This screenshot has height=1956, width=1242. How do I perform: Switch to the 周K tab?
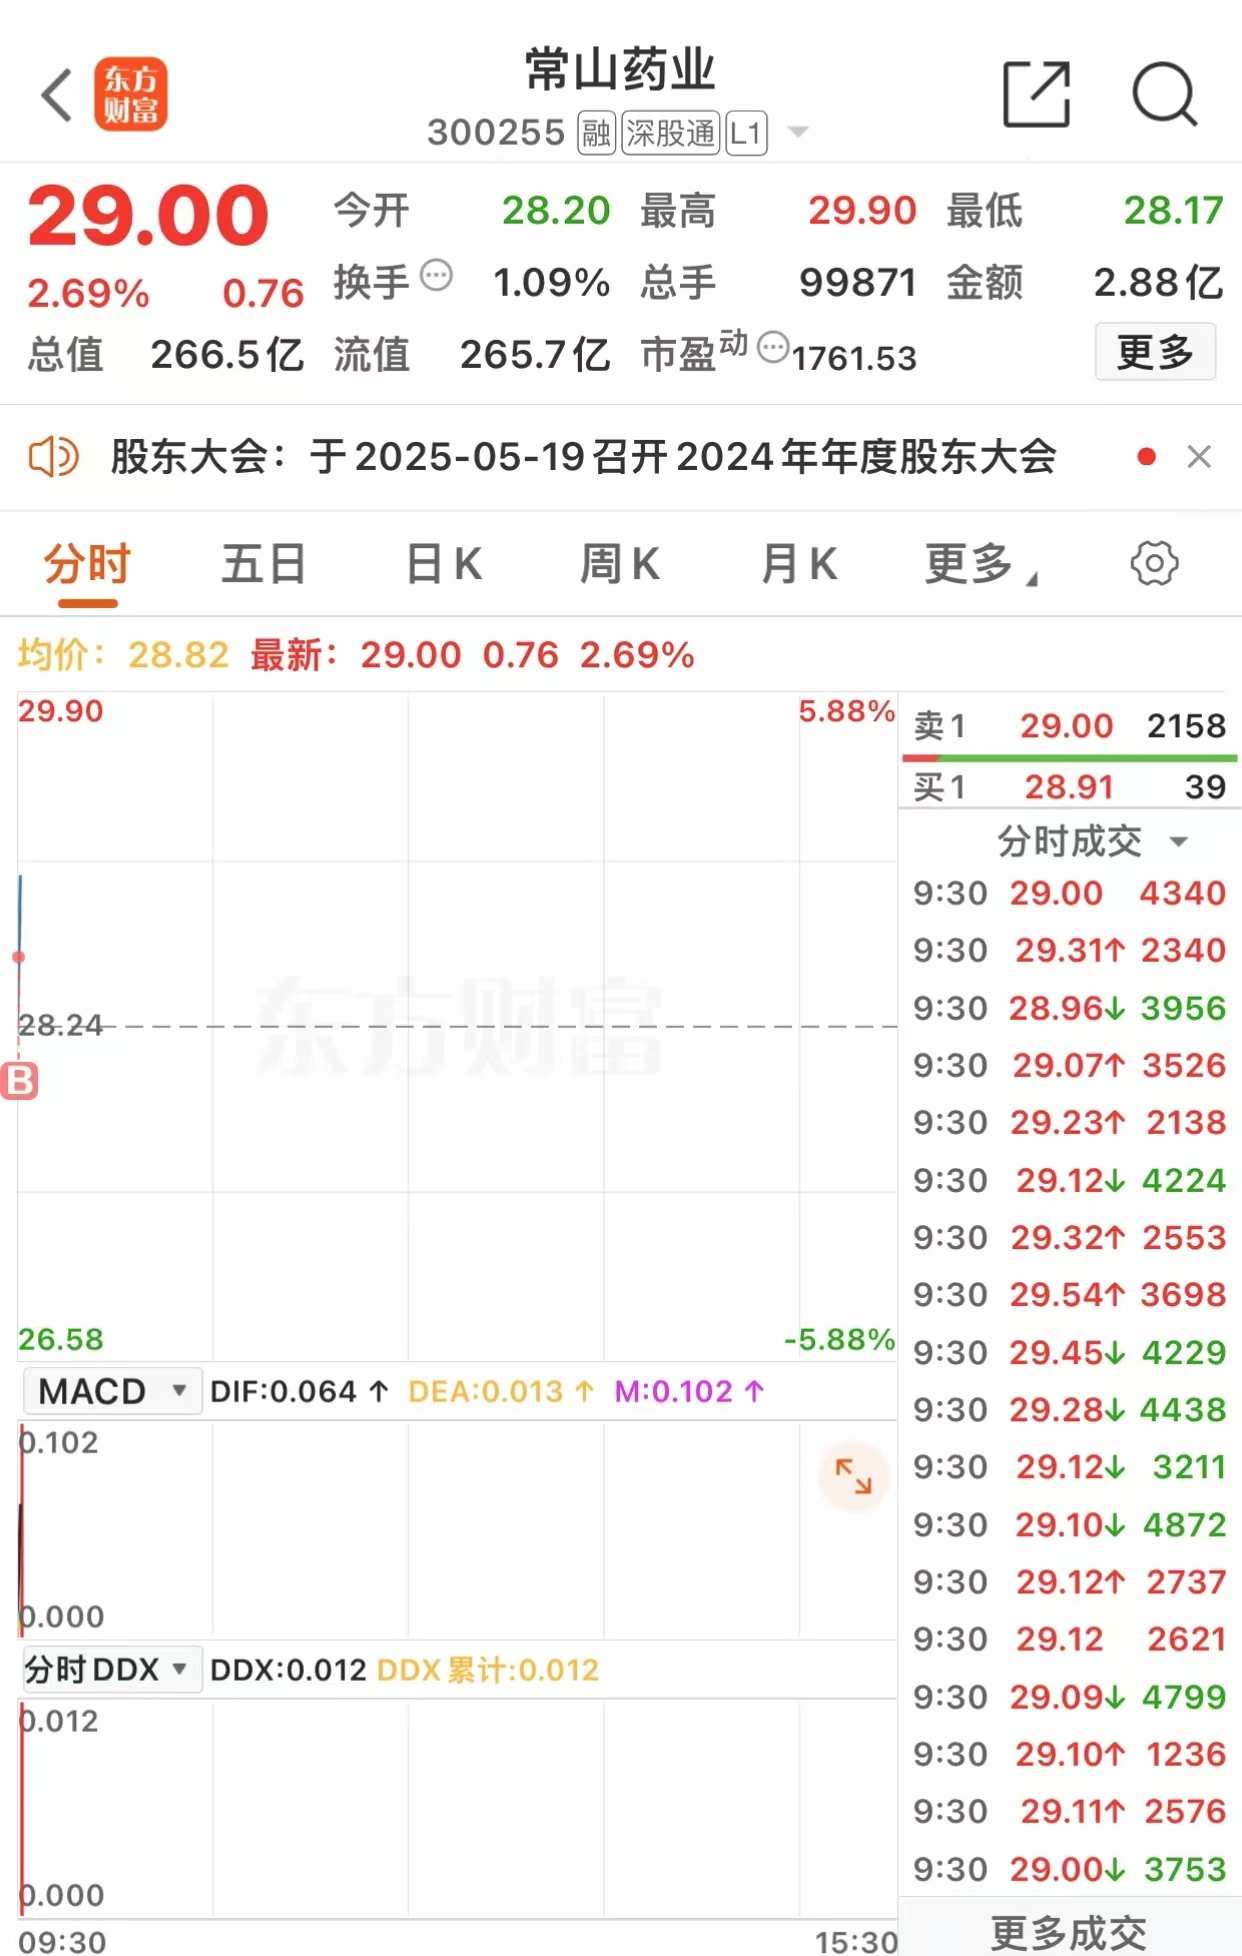[x=620, y=564]
